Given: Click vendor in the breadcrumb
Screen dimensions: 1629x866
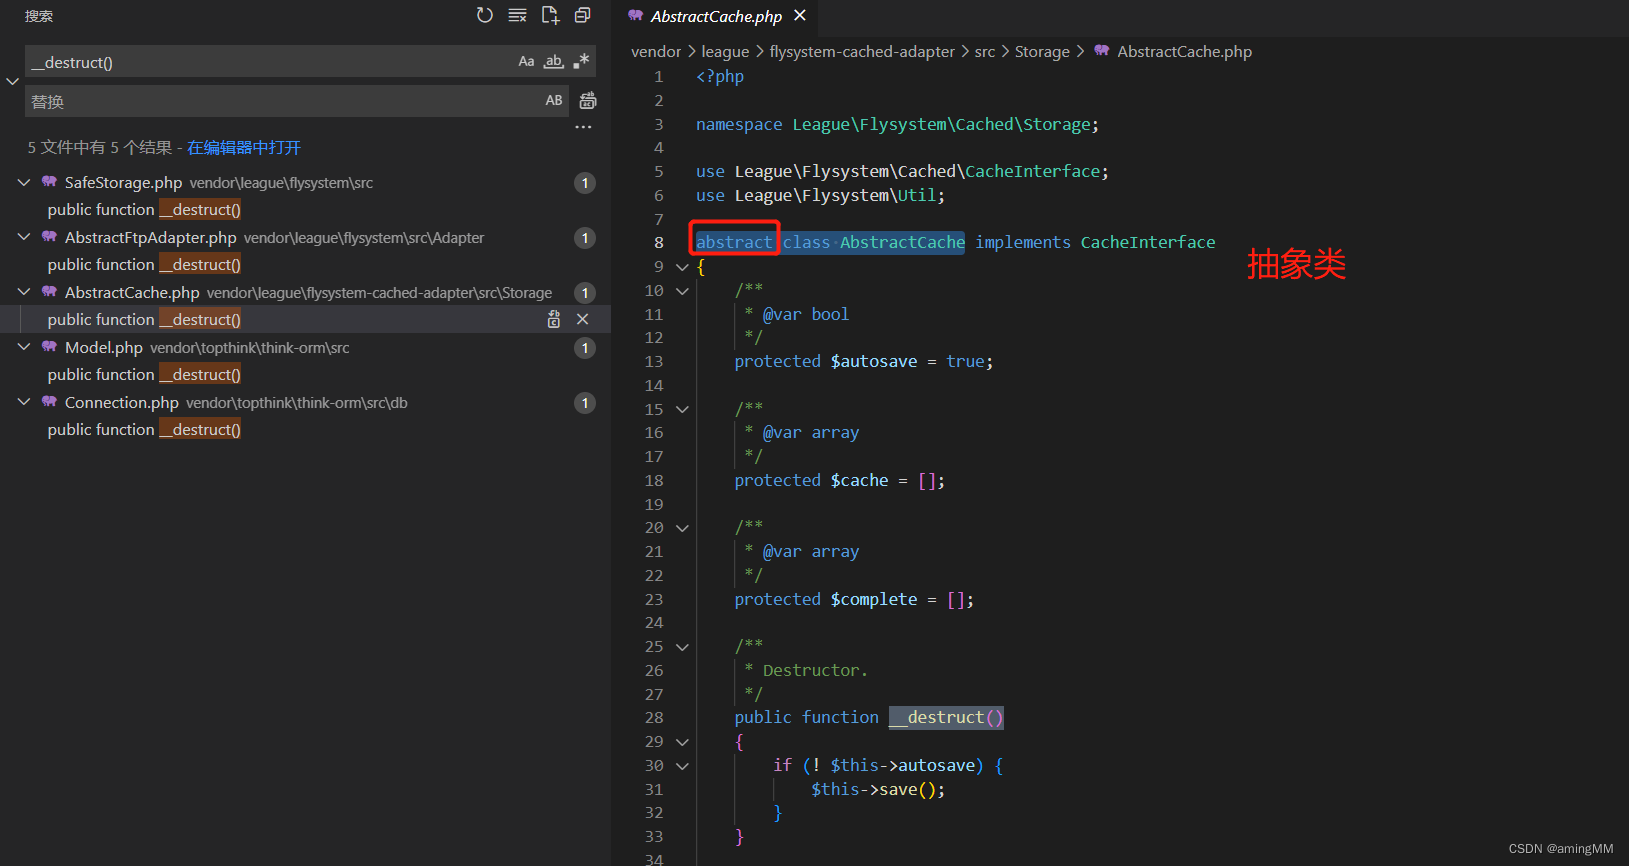Looking at the screenshot, I should pos(656,51).
